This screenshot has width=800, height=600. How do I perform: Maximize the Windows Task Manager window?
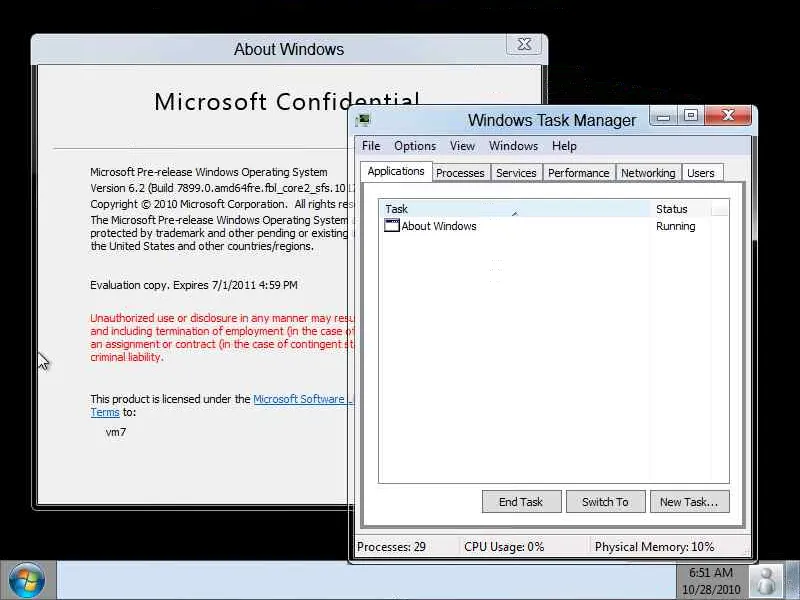click(691, 116)
